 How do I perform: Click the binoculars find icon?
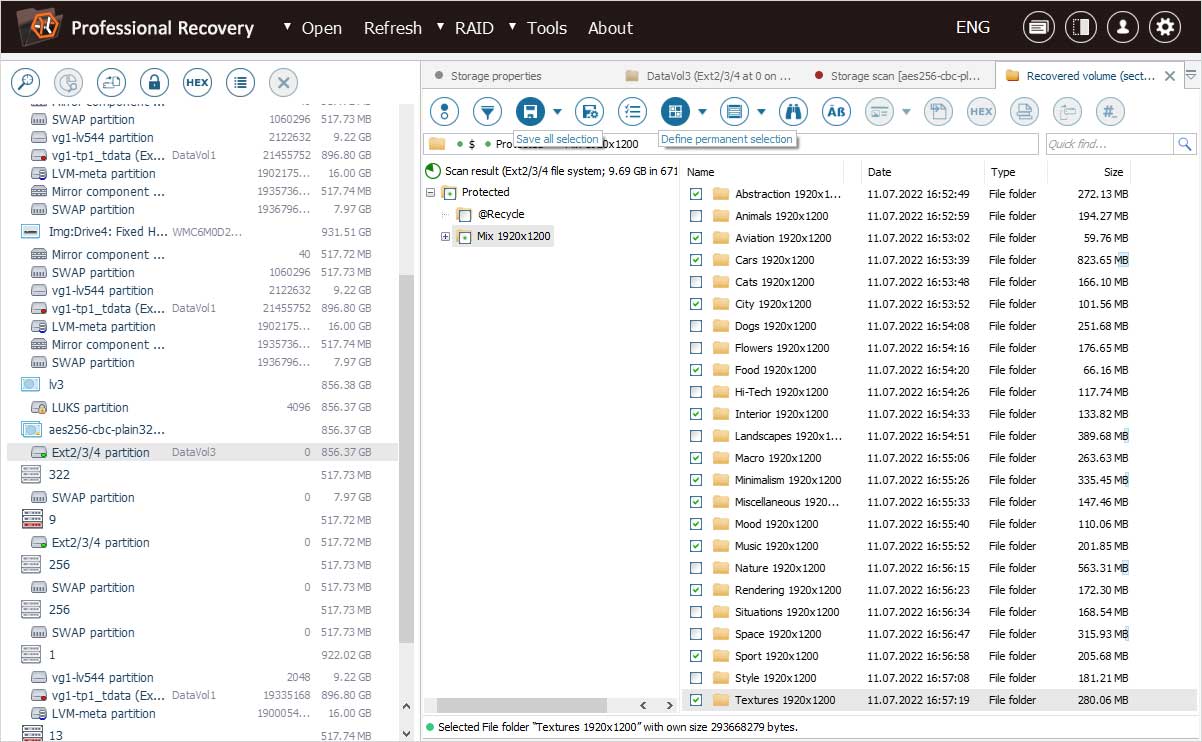coord(793,111)
